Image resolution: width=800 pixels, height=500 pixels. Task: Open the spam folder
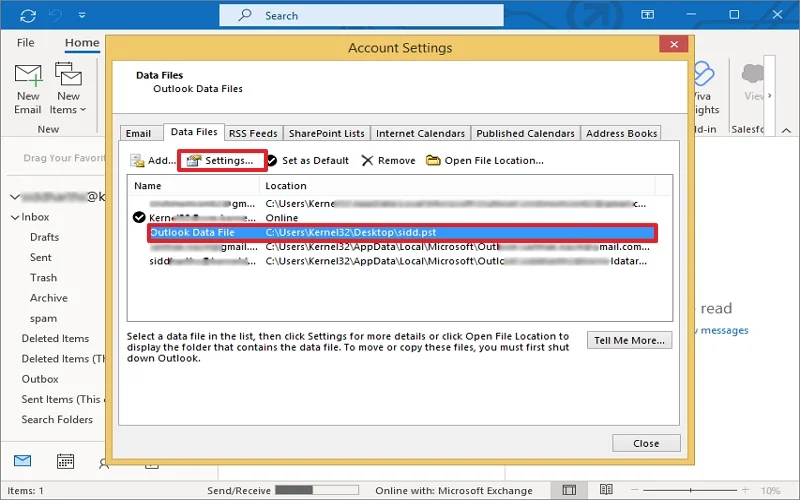point(43,319)
